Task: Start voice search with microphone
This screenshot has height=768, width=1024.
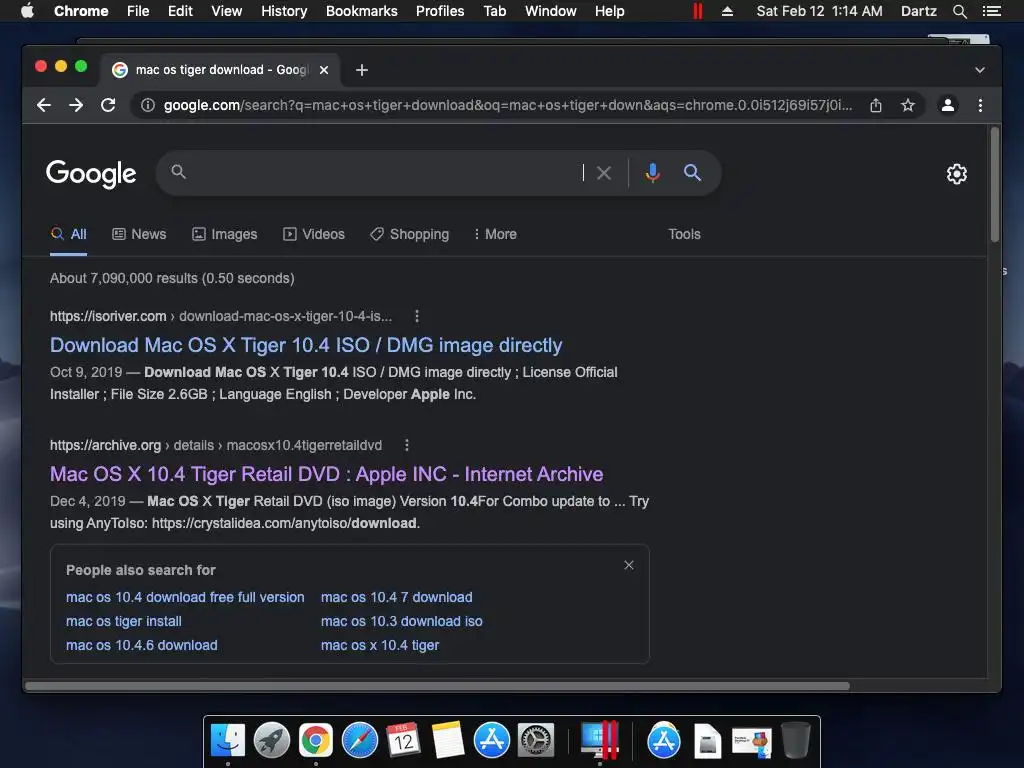Action: 652,173
